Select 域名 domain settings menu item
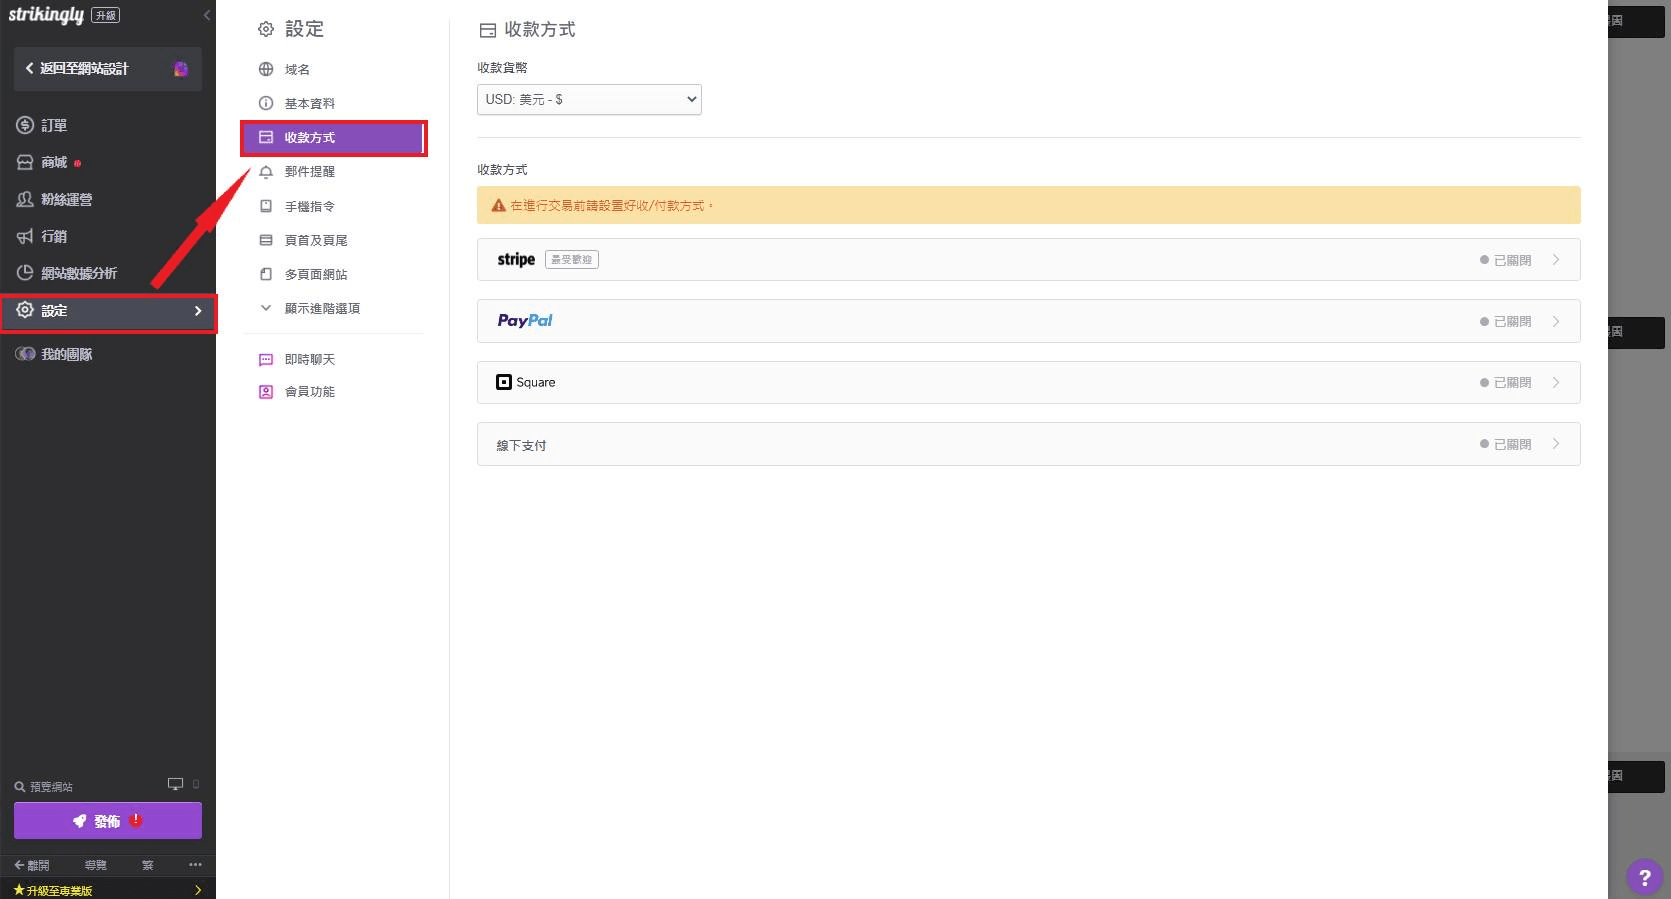 point(297,70)
